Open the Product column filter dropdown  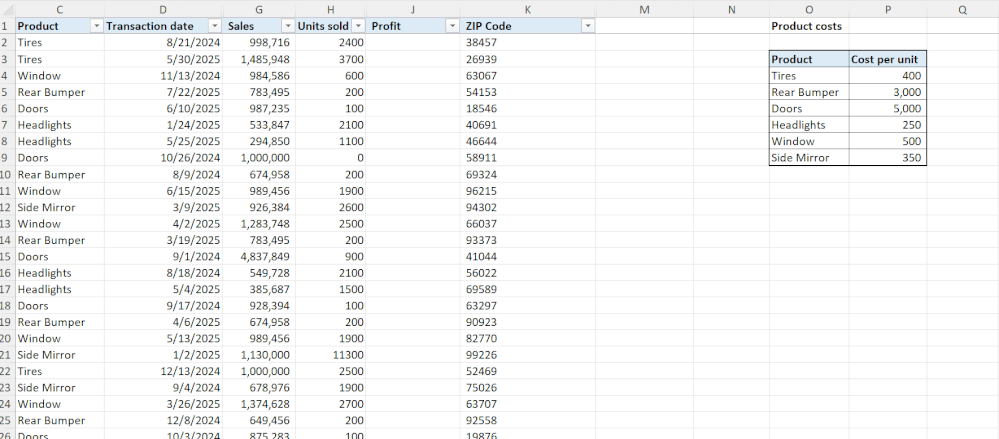click(x=97, y=26)
